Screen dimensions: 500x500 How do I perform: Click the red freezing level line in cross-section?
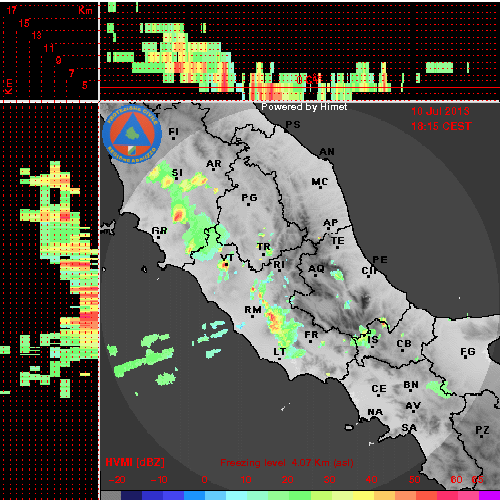299,88
